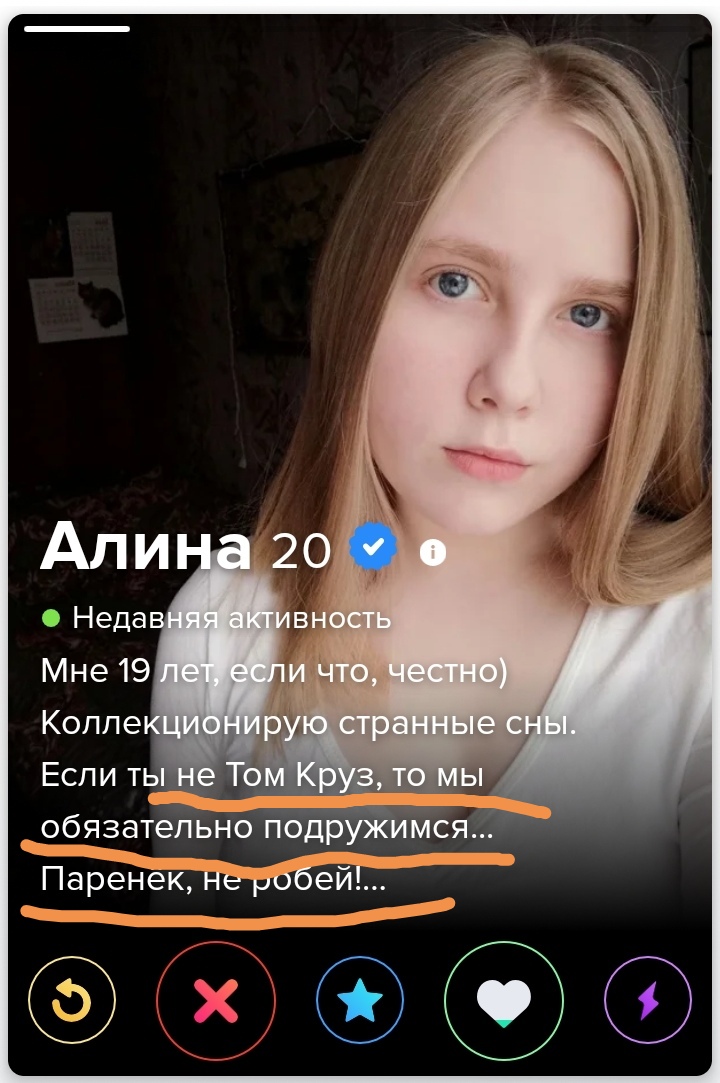Click the Если ты не Том Круз line
The height and width of the screenshot is (1083, 720).
[263, 775]
